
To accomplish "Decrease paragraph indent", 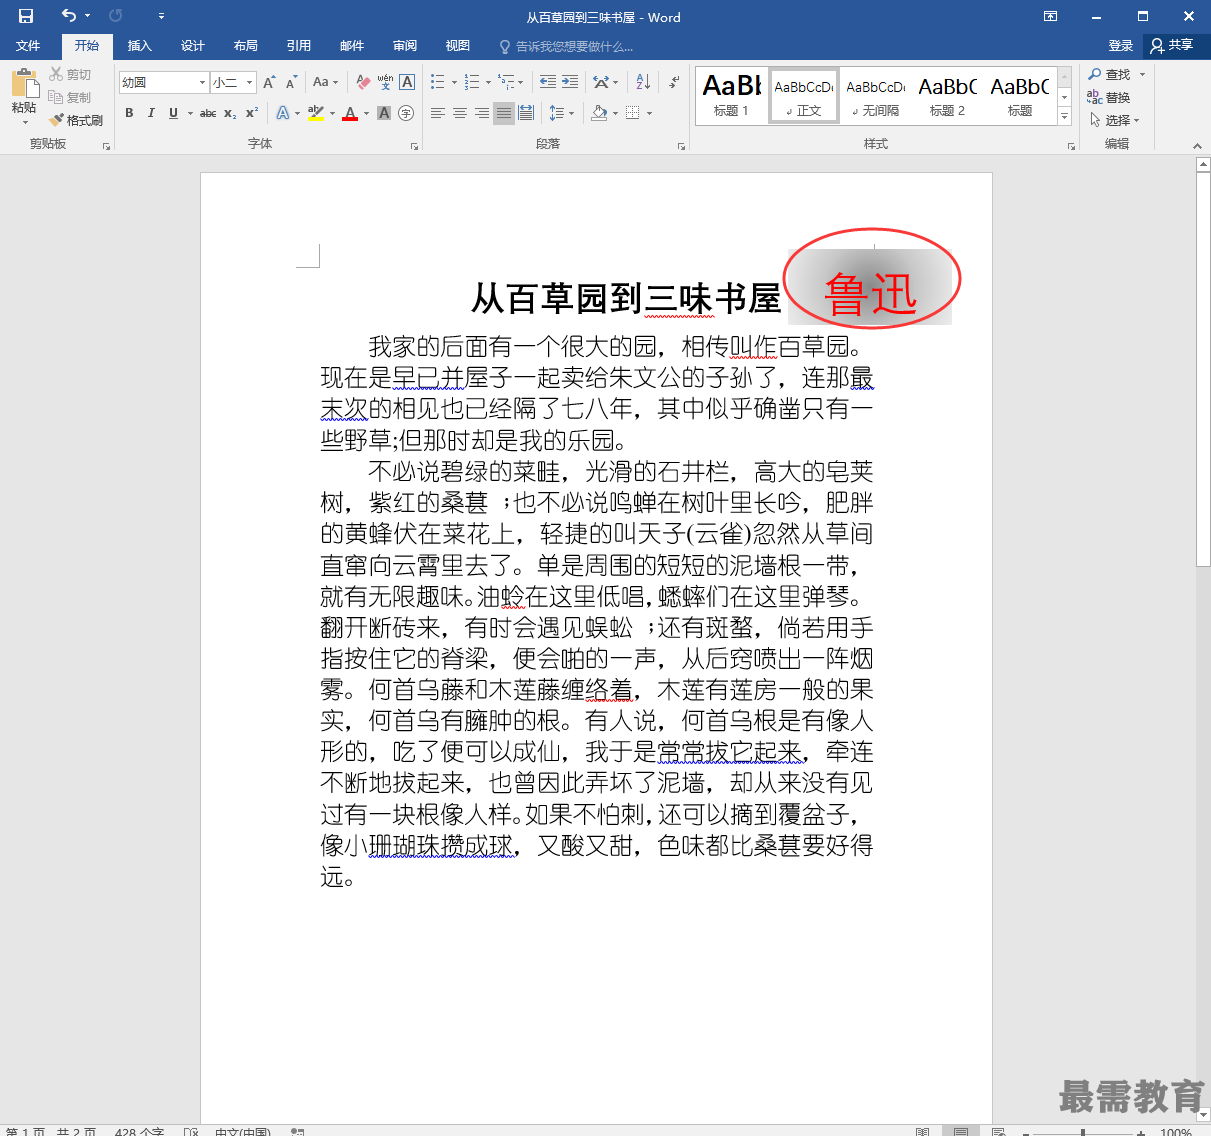I will pyautogui.click(x=547, y=82).
